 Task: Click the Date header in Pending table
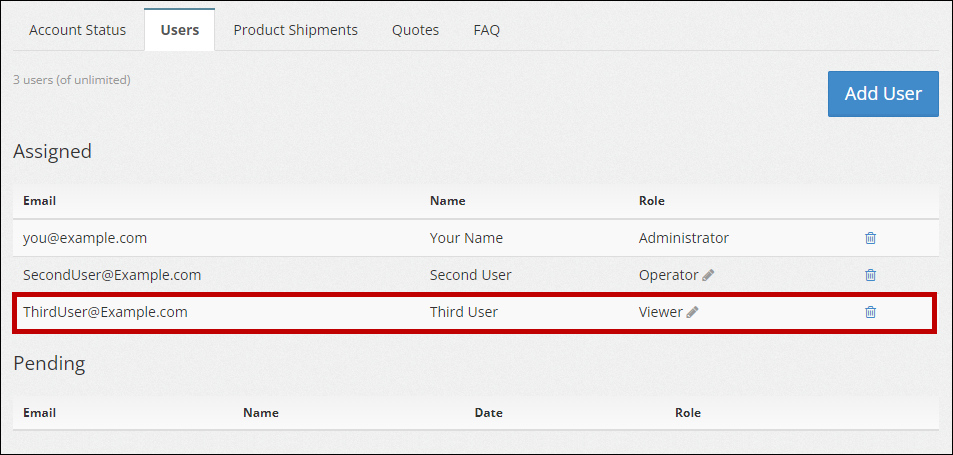point(488,412)
